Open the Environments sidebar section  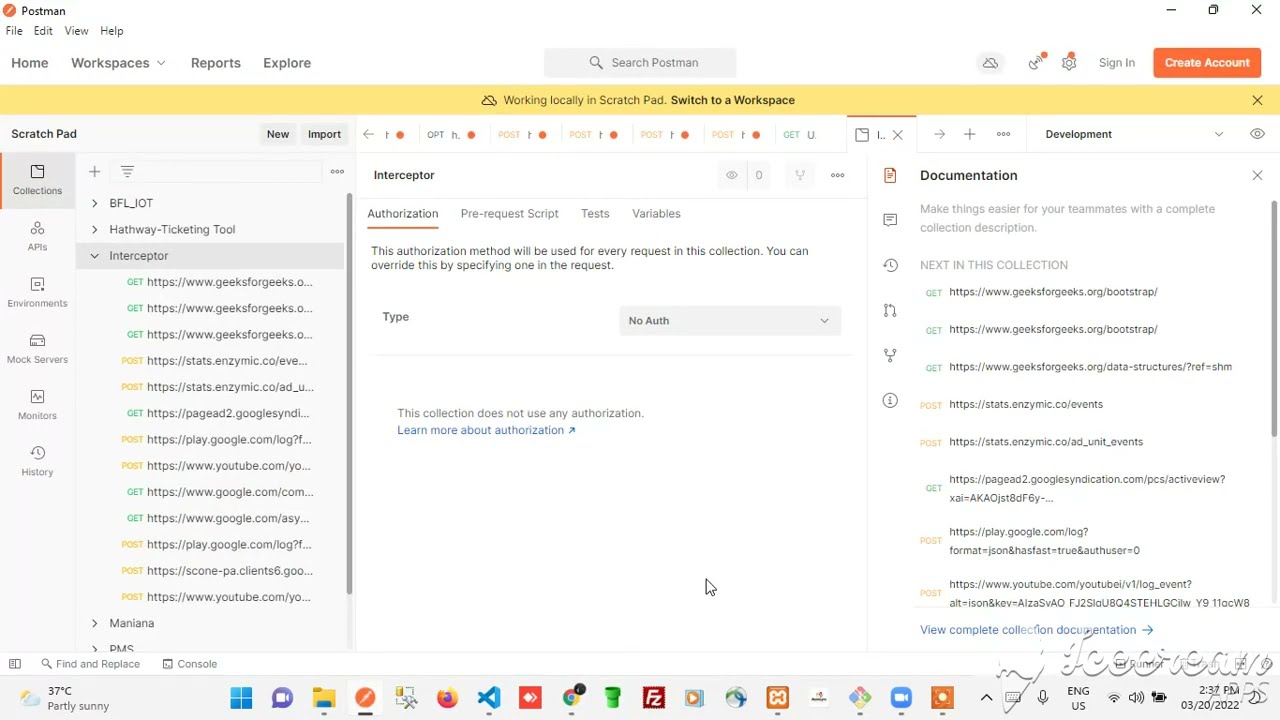[37, 292]
